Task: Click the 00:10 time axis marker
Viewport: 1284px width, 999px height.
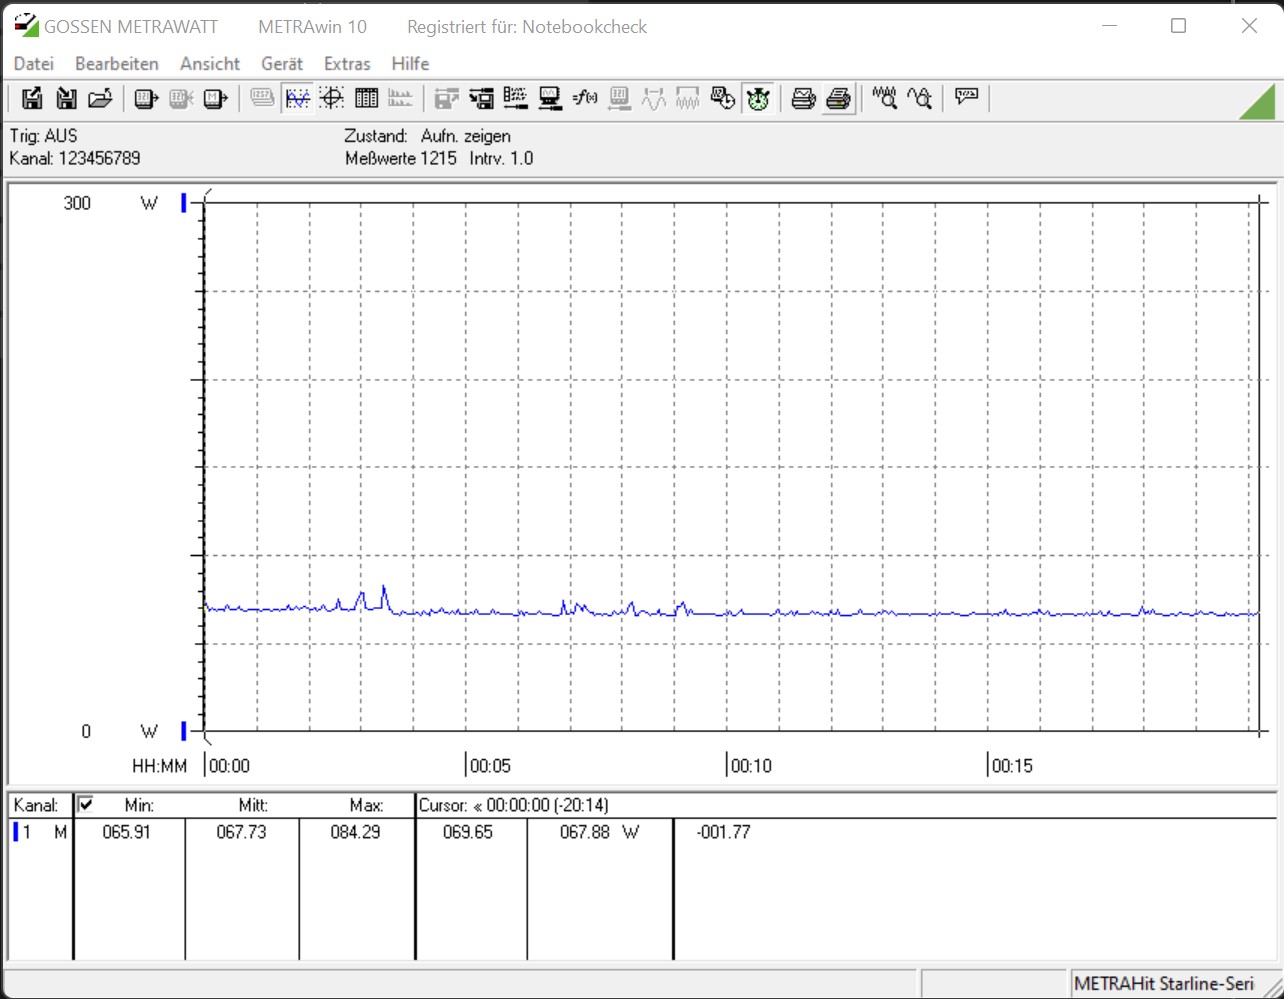Action: [751, 767]
